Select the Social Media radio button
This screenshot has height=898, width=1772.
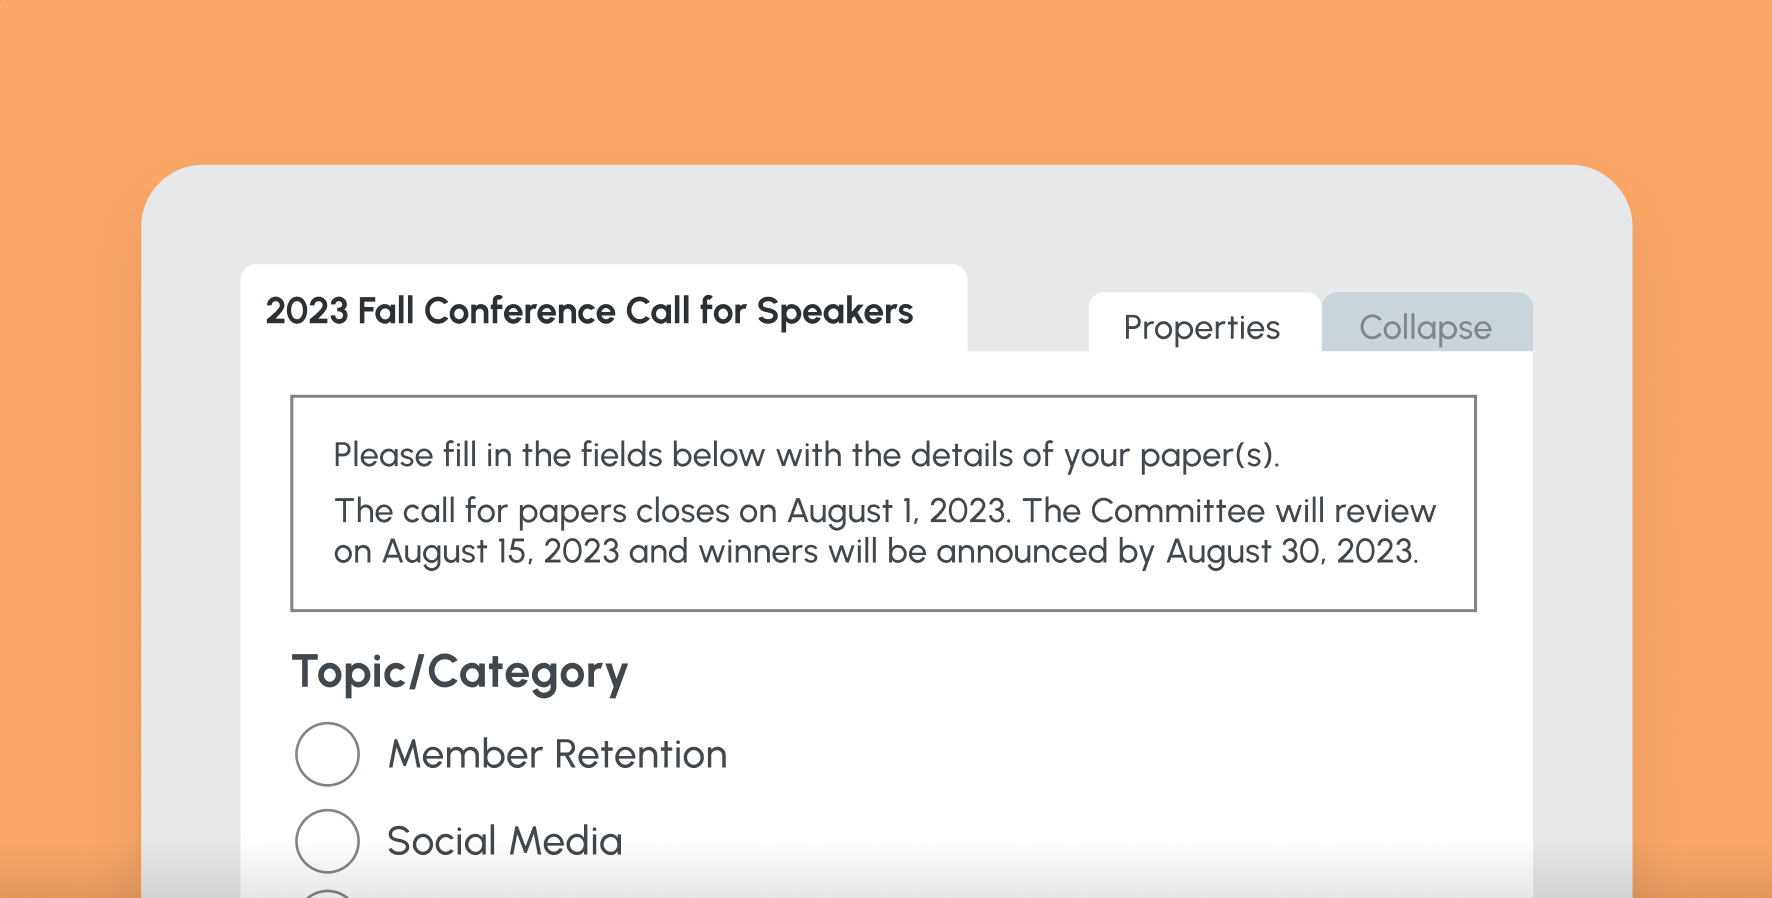327,841
